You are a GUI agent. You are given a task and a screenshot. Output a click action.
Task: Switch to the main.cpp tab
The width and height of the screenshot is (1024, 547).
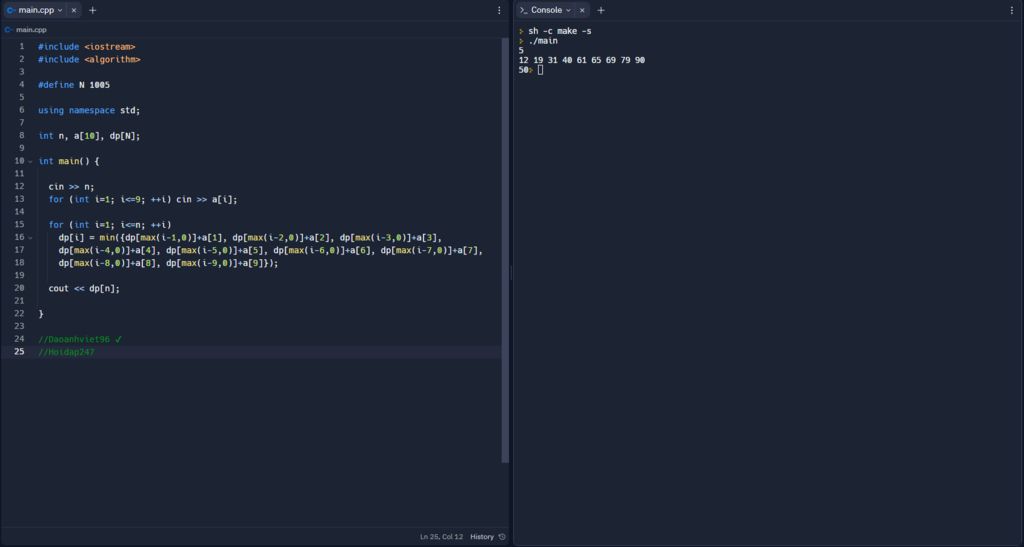click(x=35, y=10)
